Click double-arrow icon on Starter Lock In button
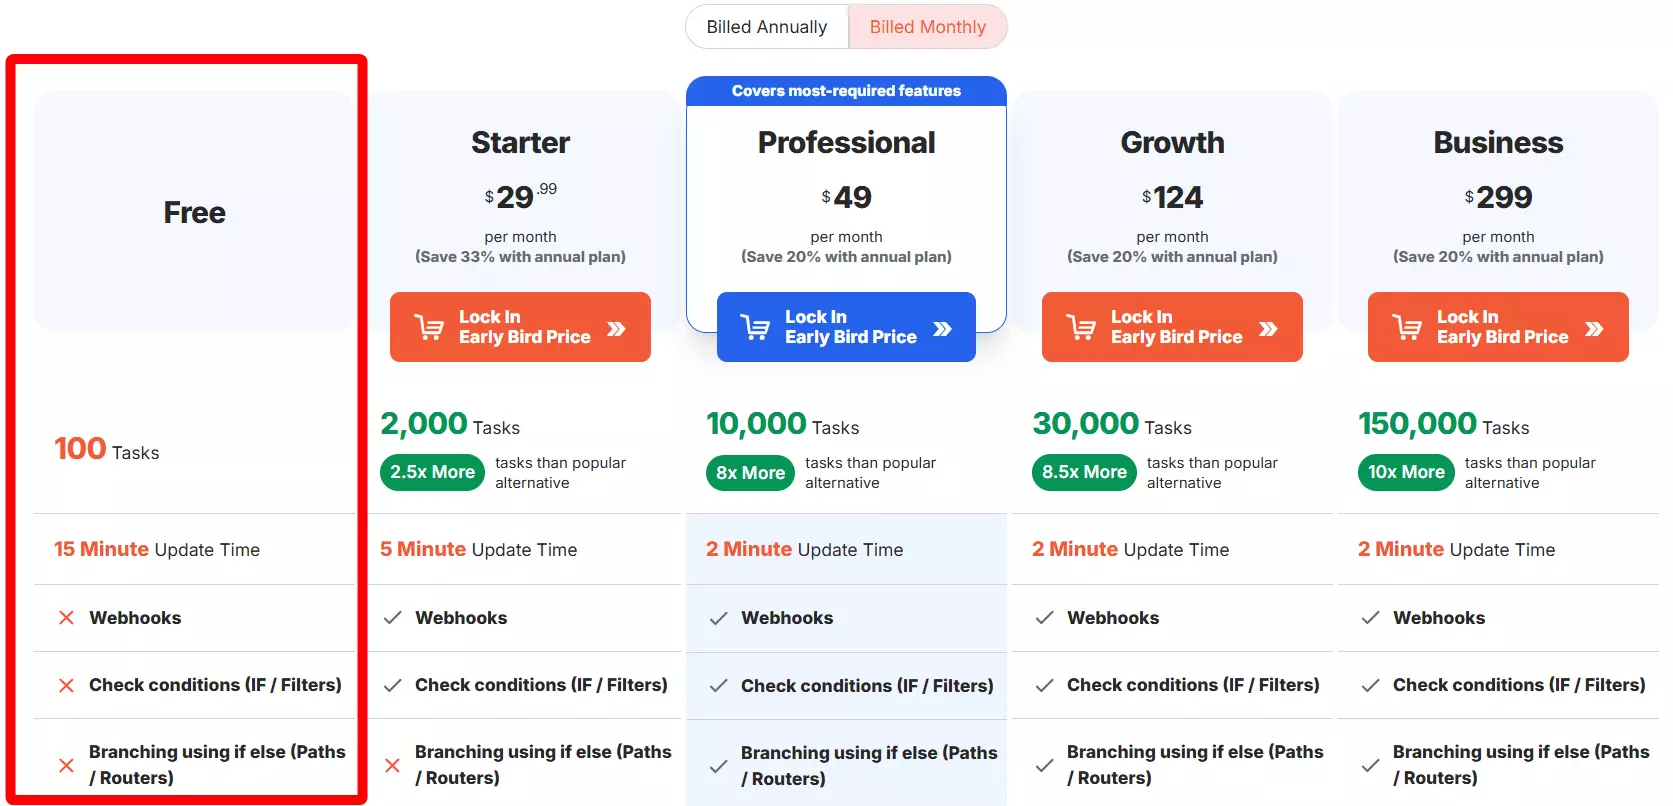The height and width of the screenshot is (806, 1673). [616, 328]
